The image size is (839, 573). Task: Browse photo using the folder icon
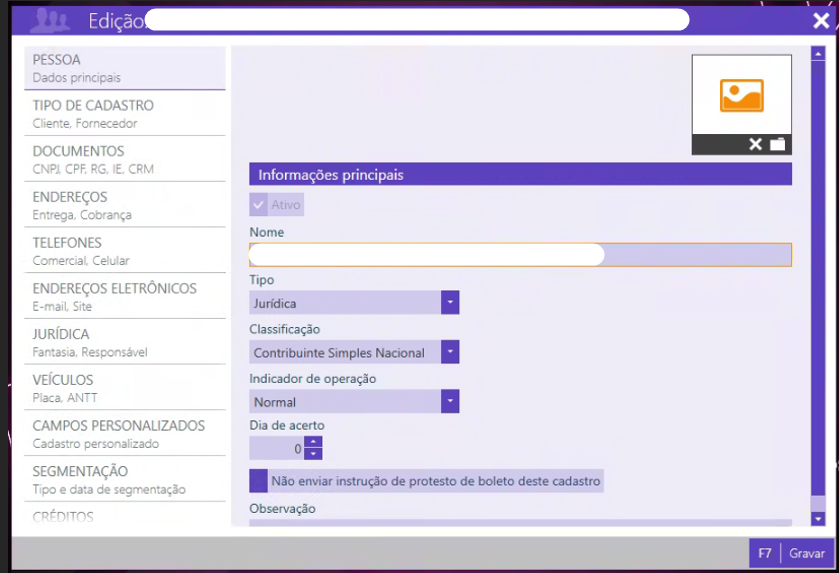[x=778, y=145]
